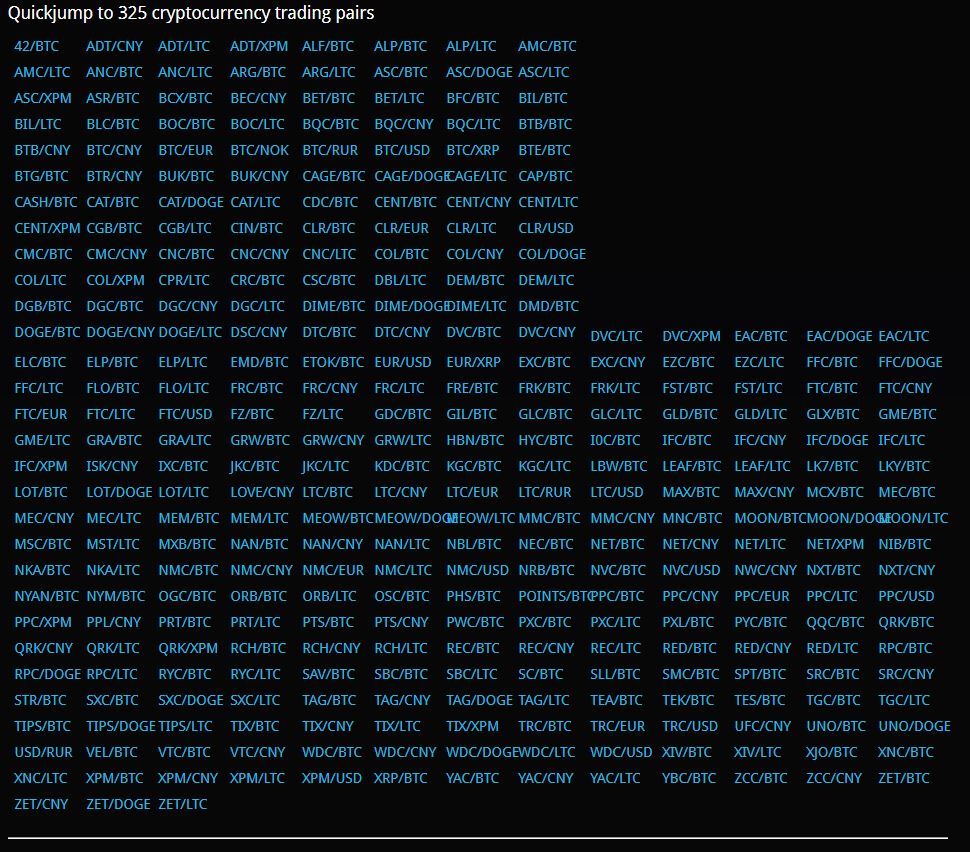970x852 pixels.
Task: Jump to BTC/XRP pair
Action: point(473,150)
